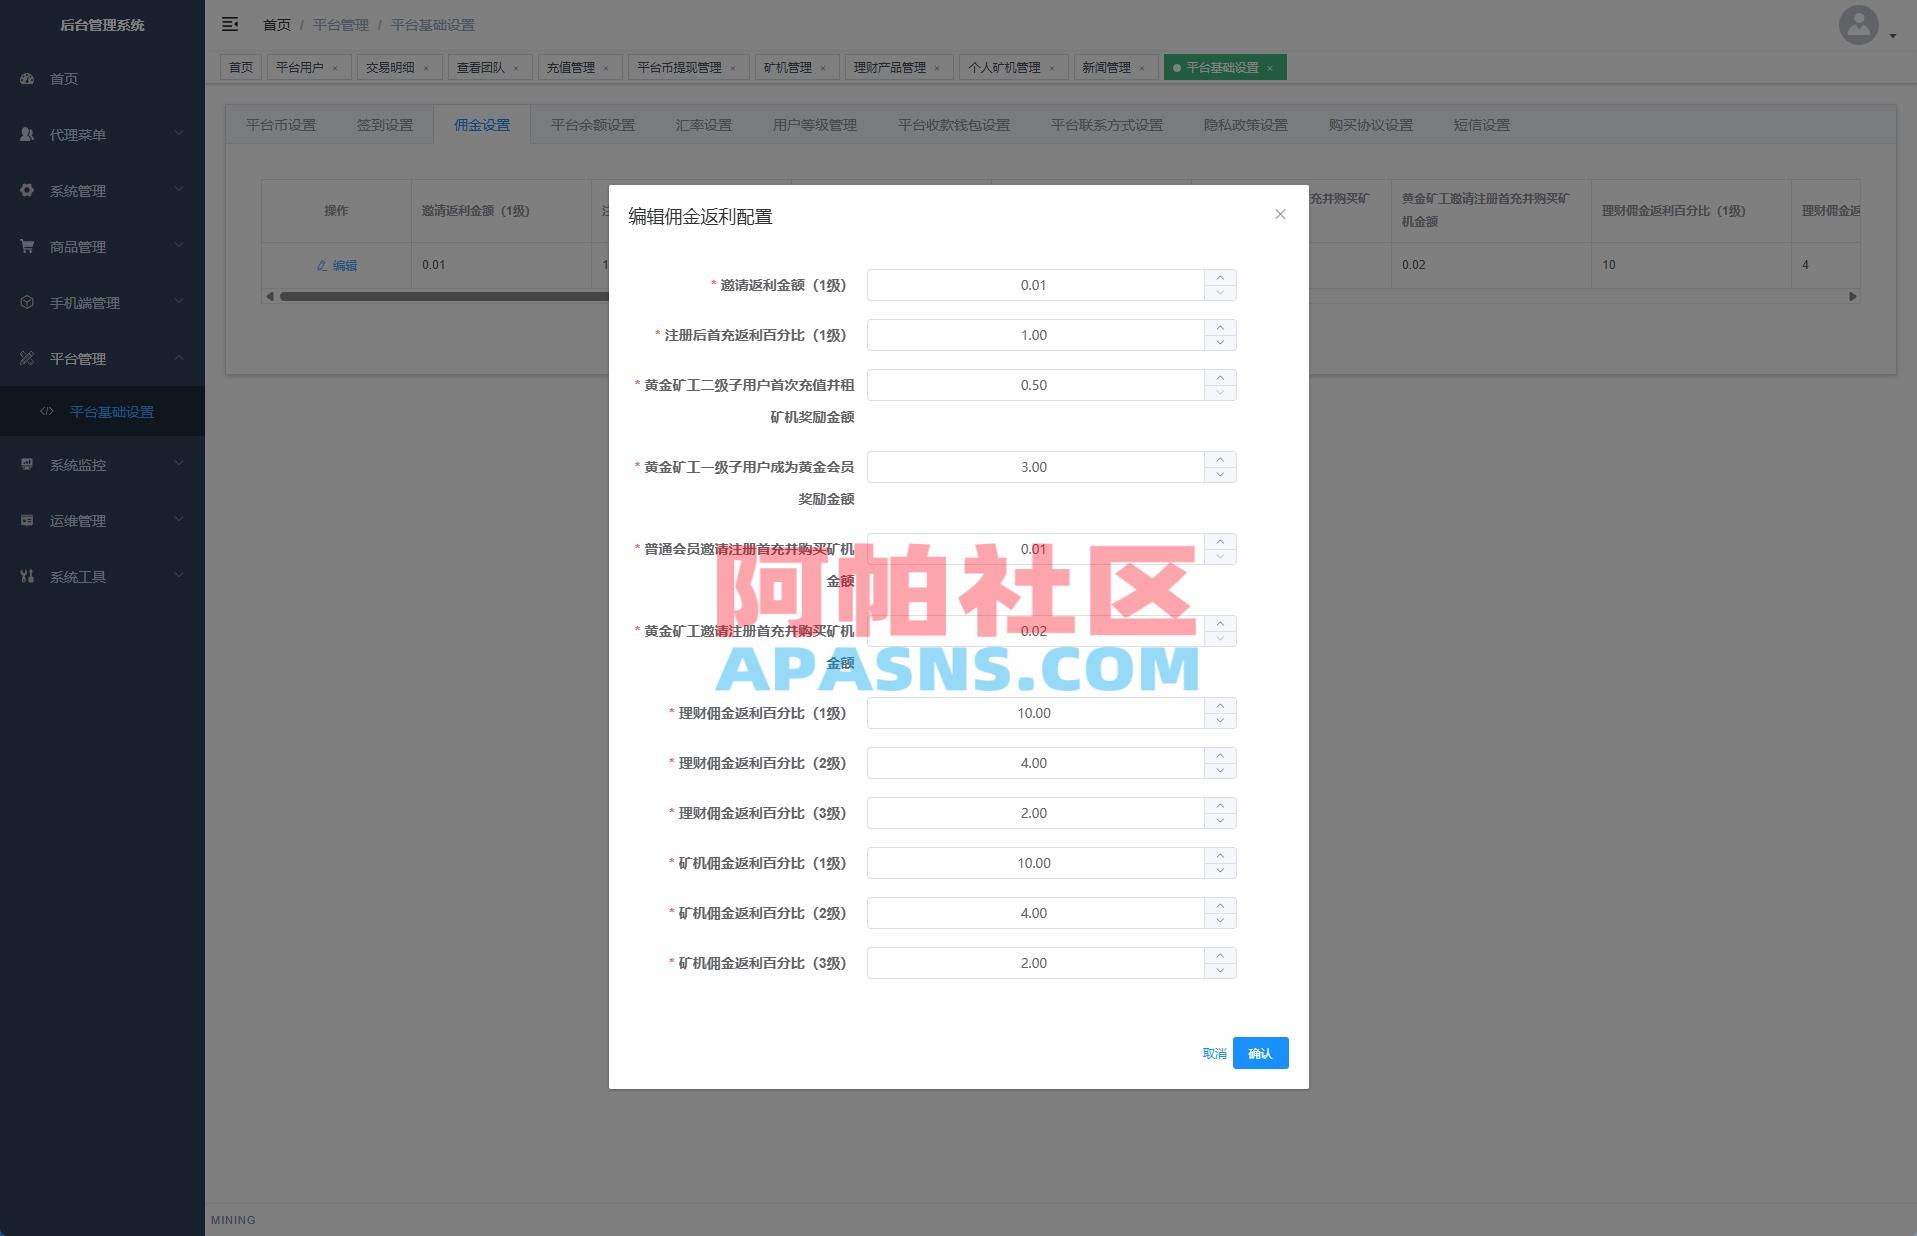
Task: Click the 邀请返利金额（1级）input field
Action: 1035,285
